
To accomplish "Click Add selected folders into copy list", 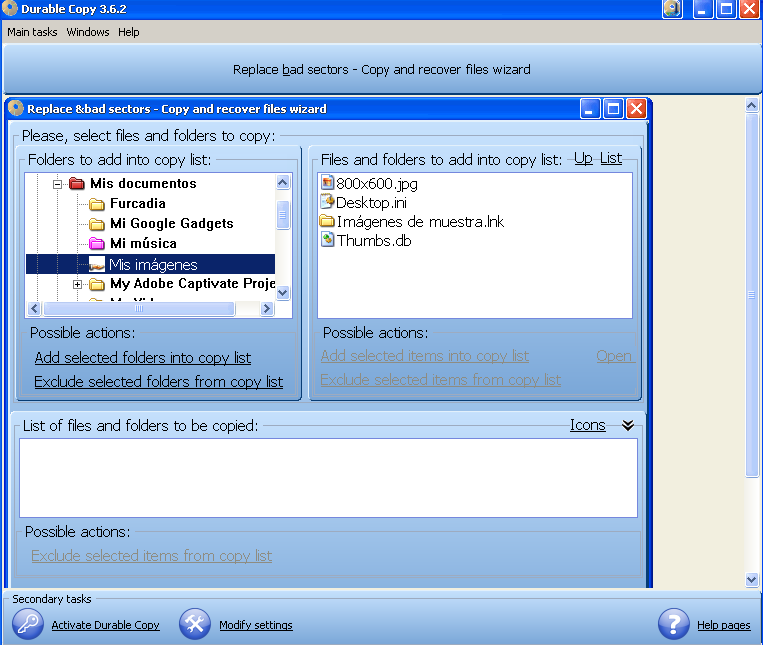I will tap(143, 358).
